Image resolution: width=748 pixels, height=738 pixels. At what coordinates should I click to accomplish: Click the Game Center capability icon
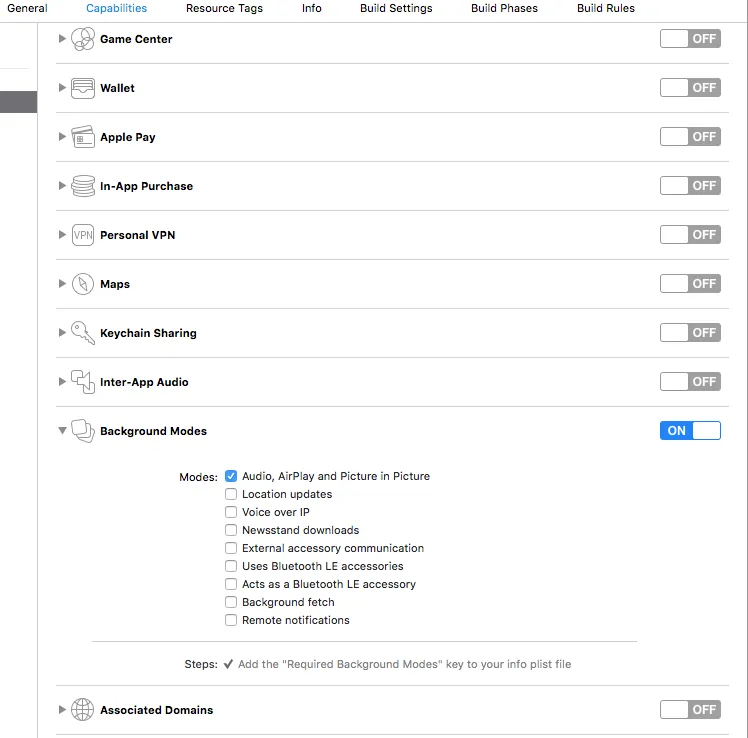(x=82, y=39)
